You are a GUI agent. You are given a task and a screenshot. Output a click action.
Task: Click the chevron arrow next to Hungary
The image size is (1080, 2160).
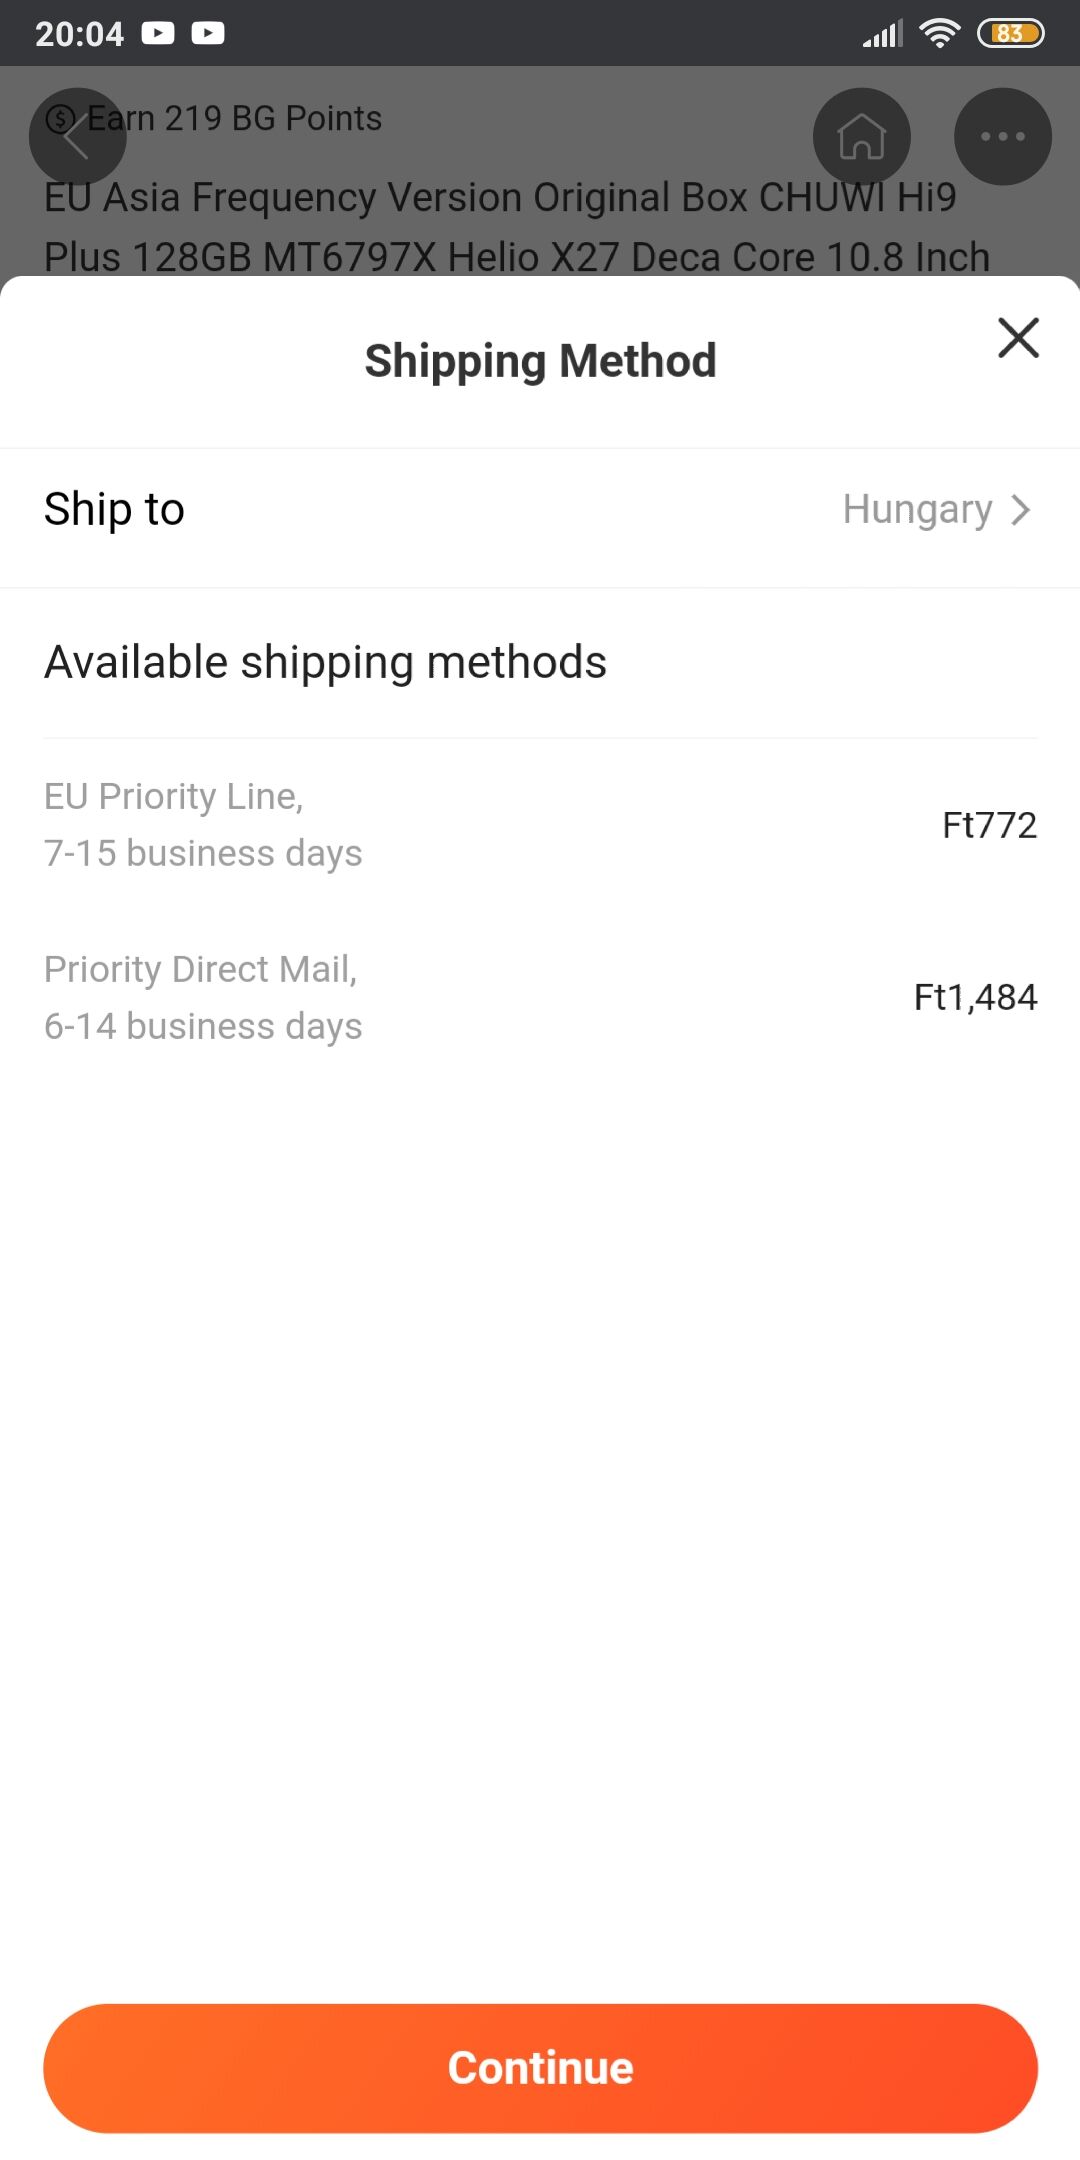pyautogui.click(x=1021, y=510)
